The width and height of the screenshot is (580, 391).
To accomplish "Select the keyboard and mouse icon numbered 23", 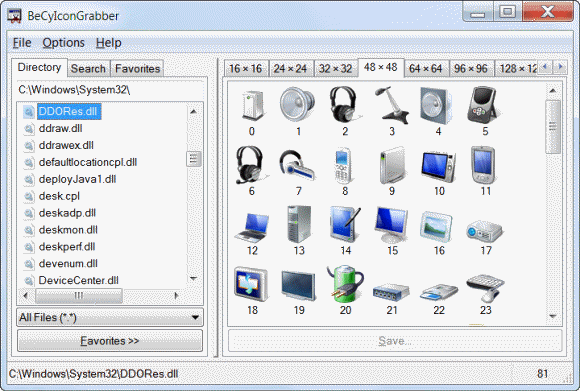I will [x=485, y=289].
